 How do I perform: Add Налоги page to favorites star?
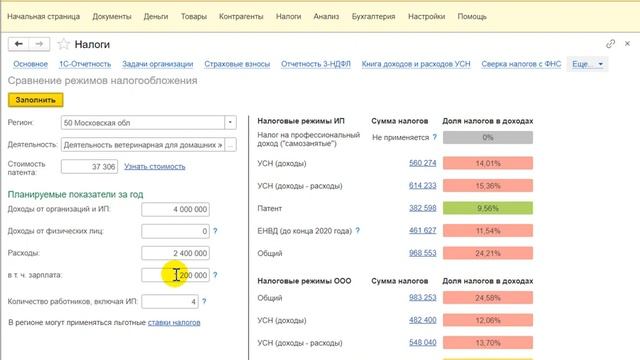coord(63,44)
